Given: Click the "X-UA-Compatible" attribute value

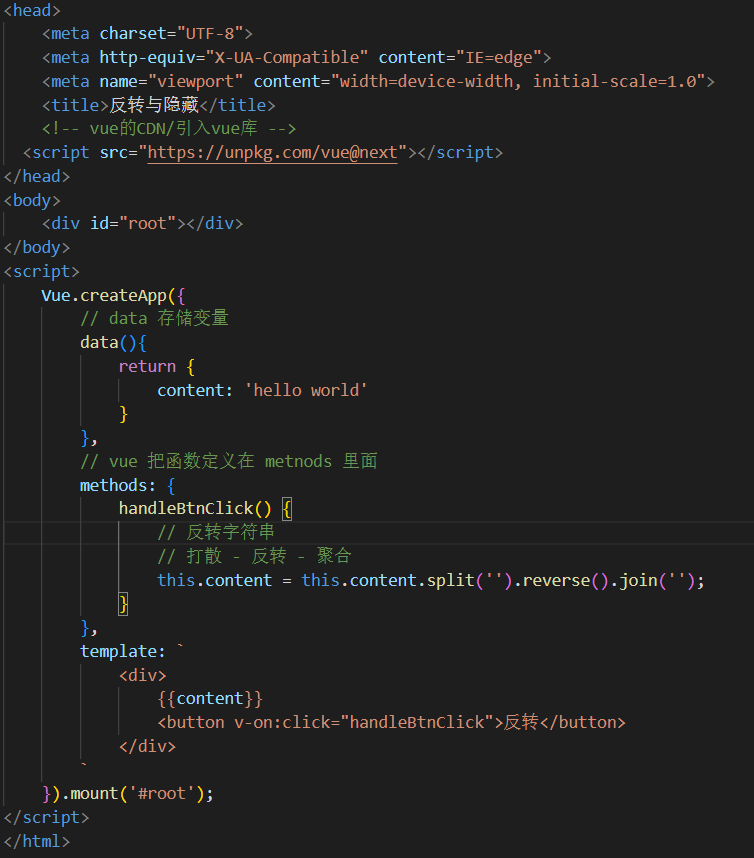Looking at the screenshot, I should pos(286,58).
